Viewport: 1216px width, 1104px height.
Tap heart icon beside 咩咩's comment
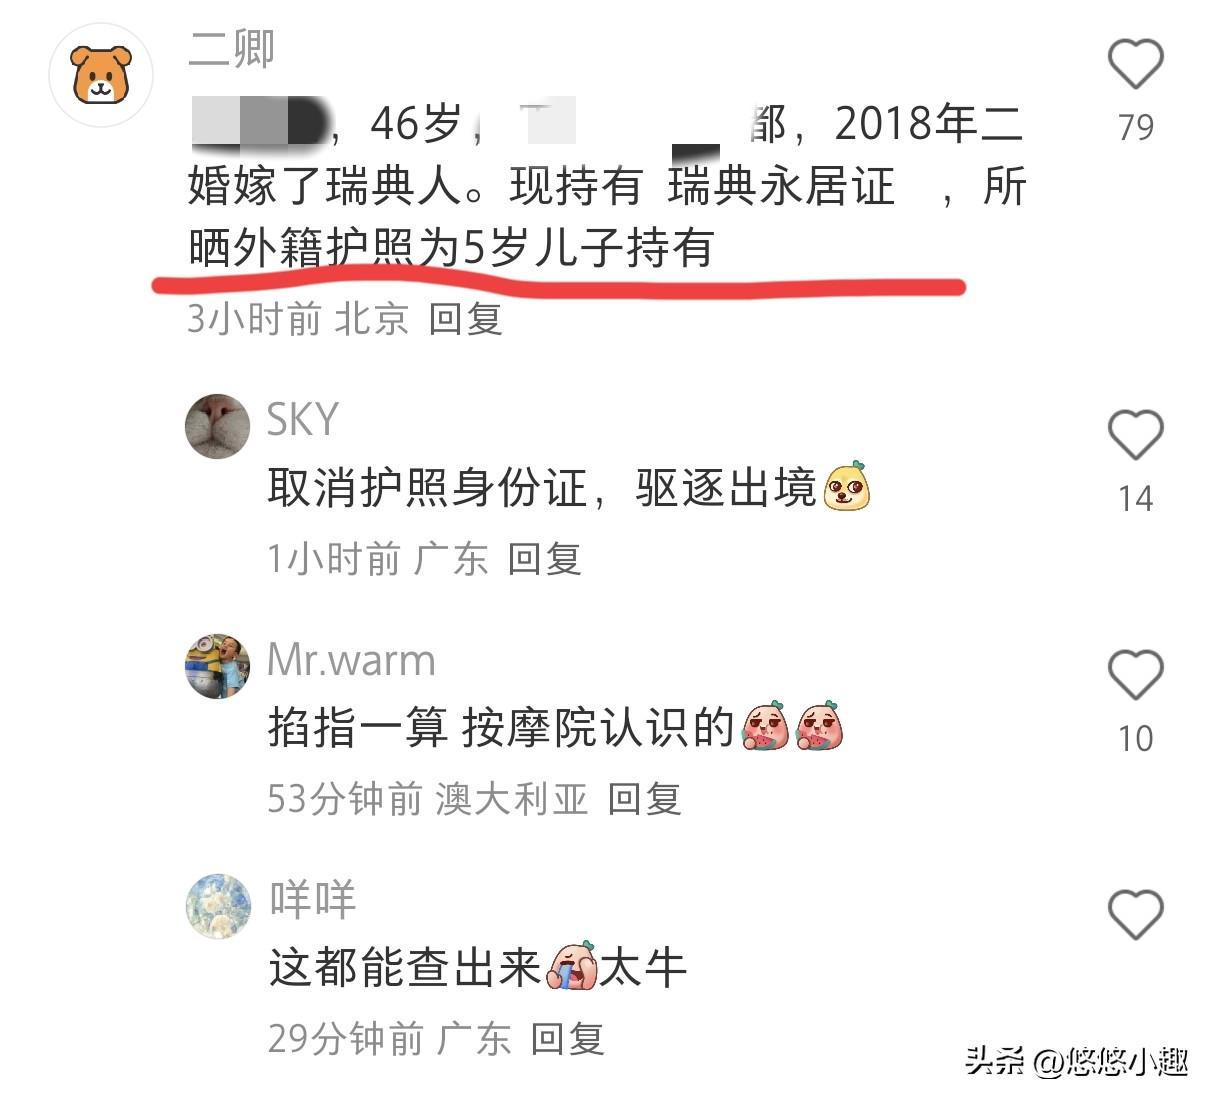(1136, 915)
